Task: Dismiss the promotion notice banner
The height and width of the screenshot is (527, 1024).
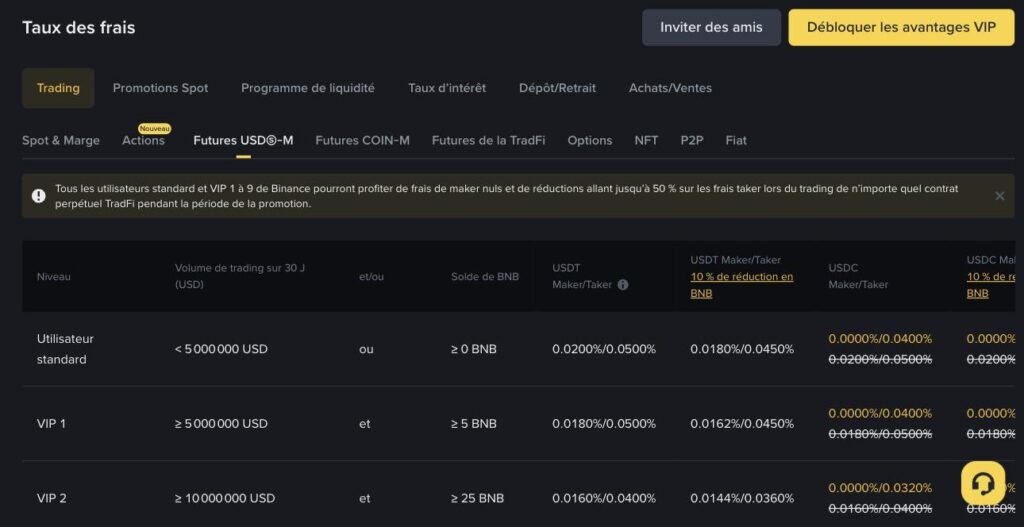Action: coord(999,196)
